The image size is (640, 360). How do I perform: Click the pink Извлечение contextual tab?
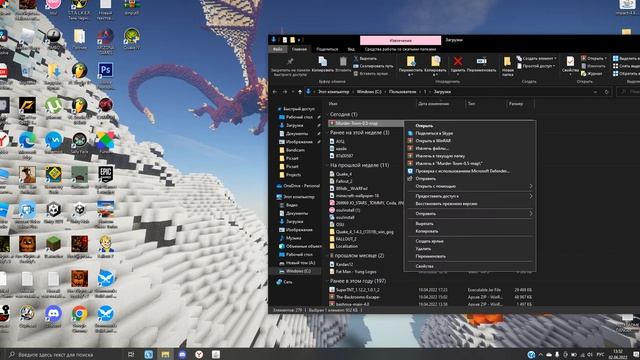[x=400, y=40]
